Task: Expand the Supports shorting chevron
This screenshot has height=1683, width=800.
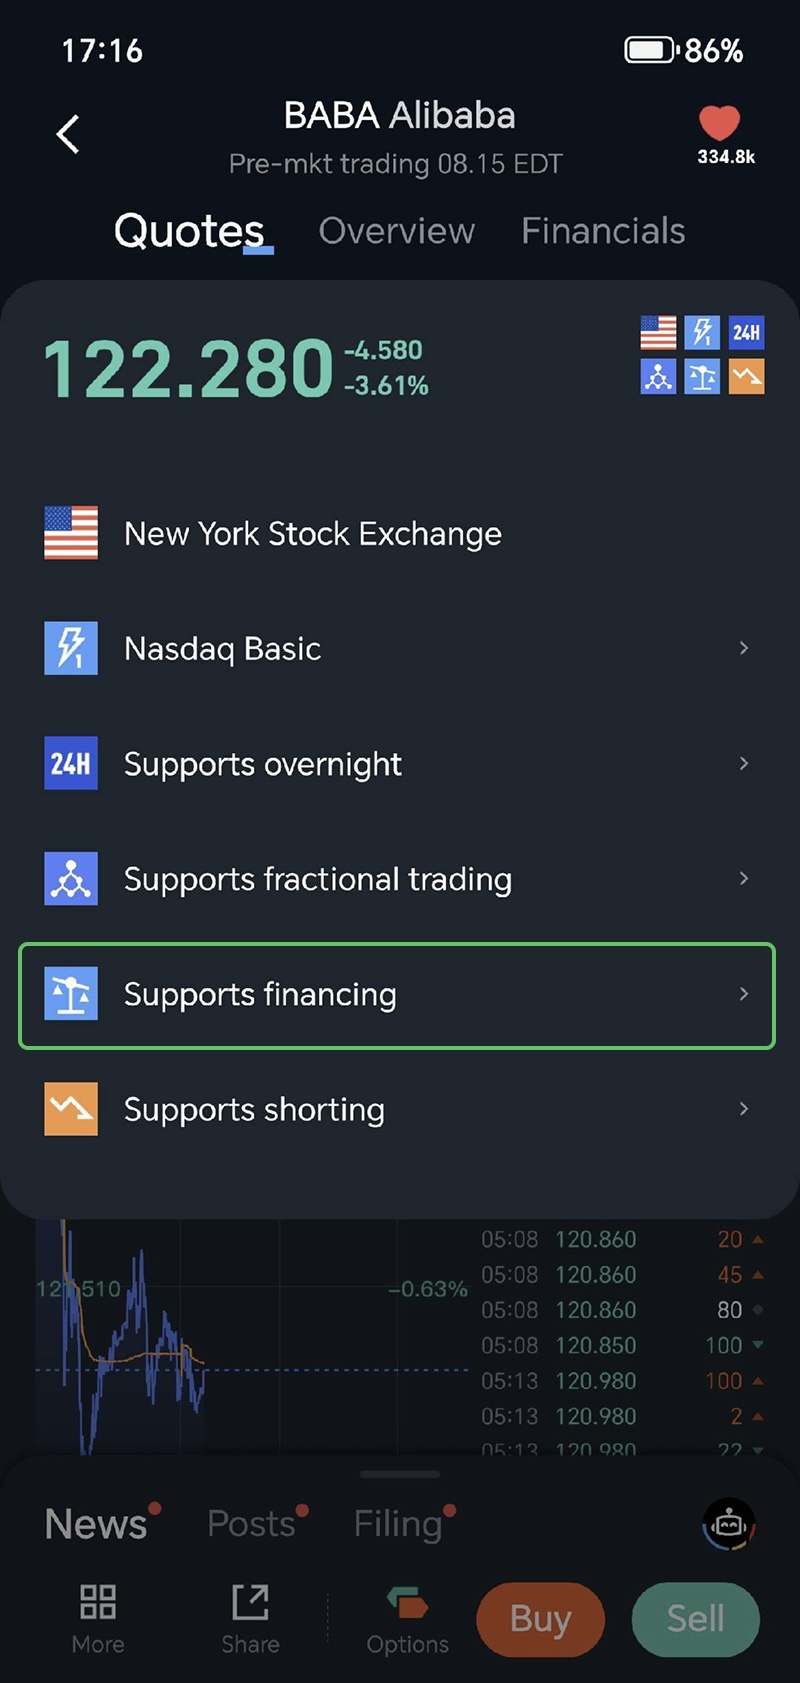Action: pyautogui.click(x=743, y=1109)
